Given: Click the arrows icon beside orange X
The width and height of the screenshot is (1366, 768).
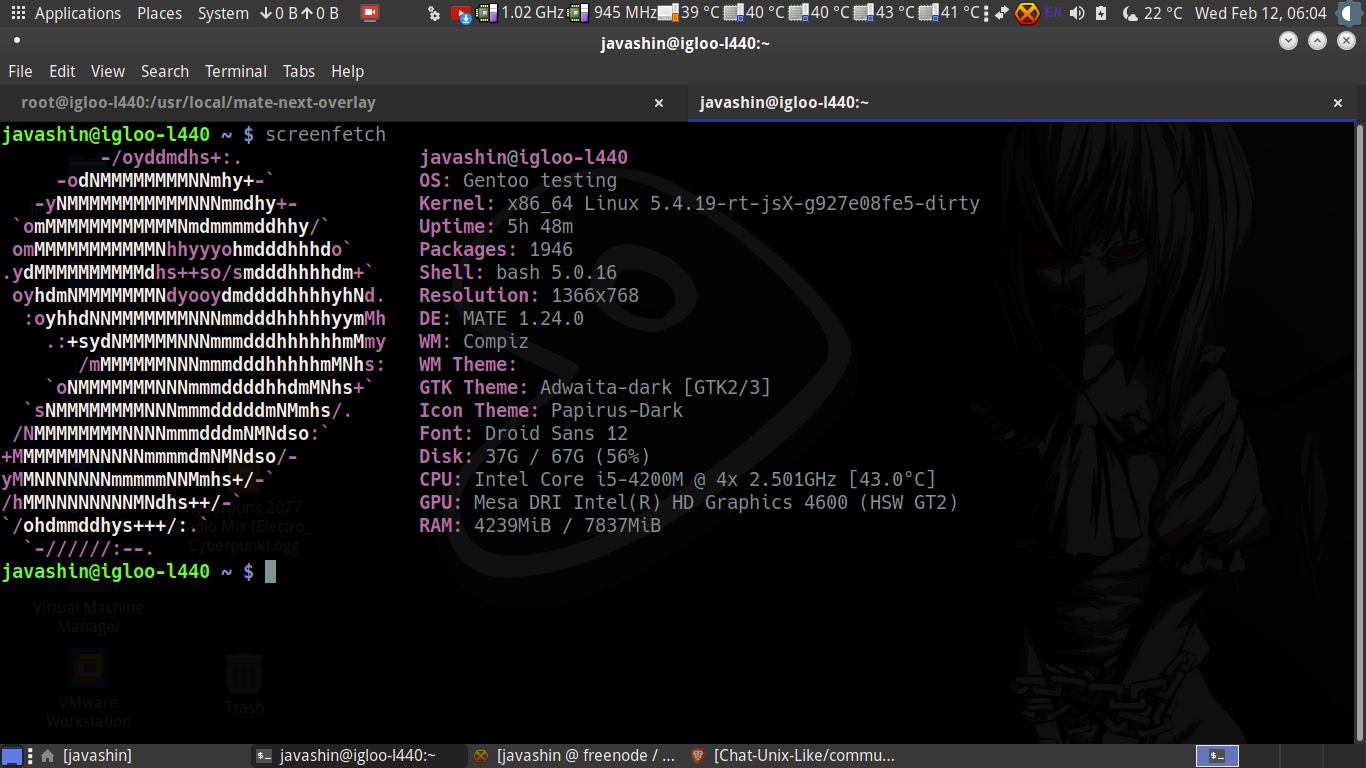Looking at the screenshot, I should pos(1001,13).
